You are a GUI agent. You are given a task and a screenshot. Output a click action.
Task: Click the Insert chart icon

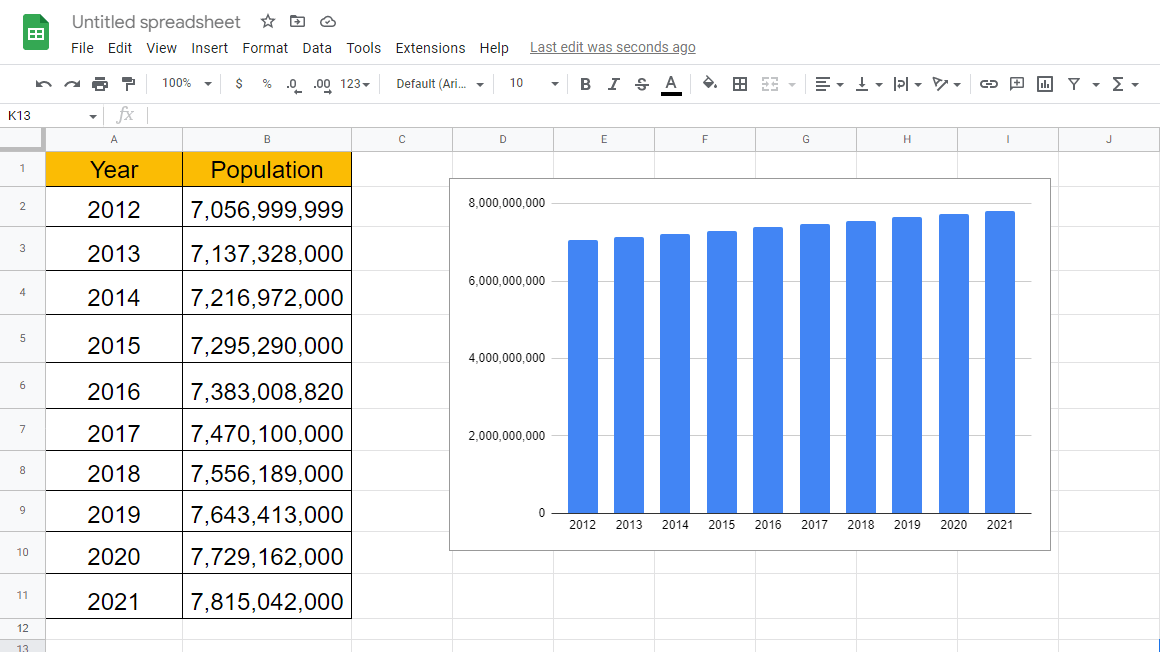(1045, 84)
